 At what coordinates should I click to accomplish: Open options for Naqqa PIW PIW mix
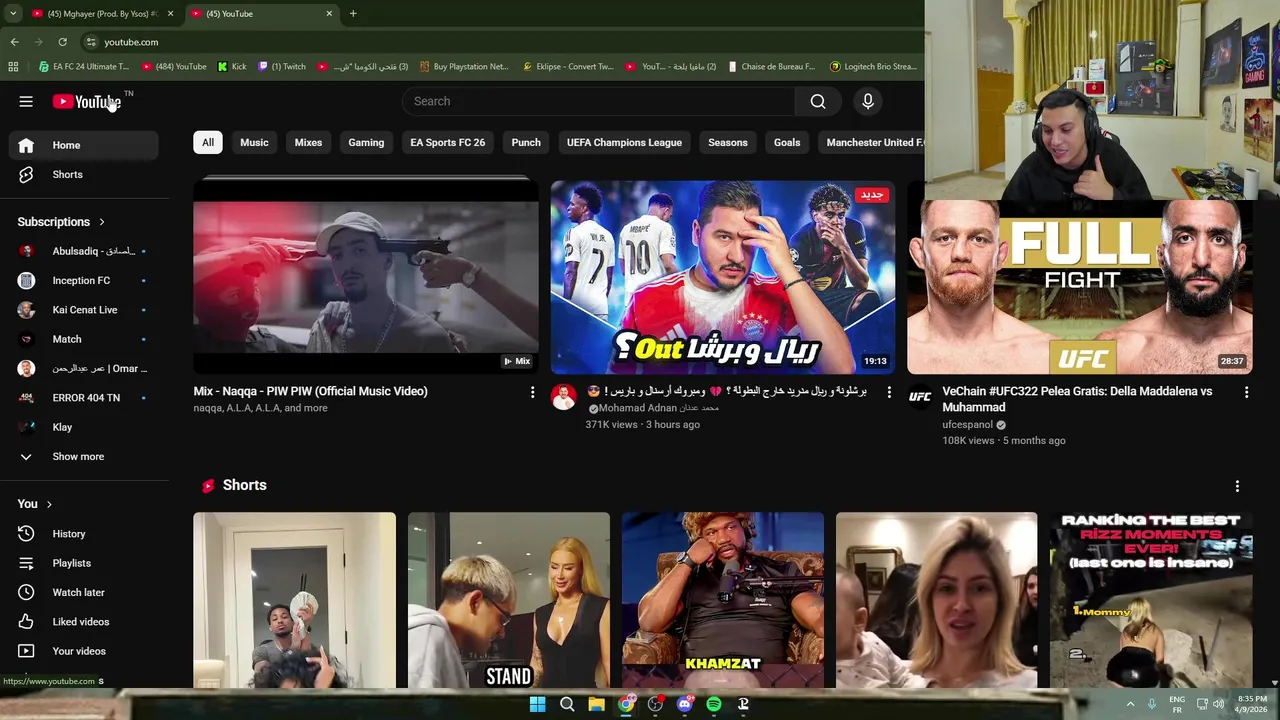[532, 392]
